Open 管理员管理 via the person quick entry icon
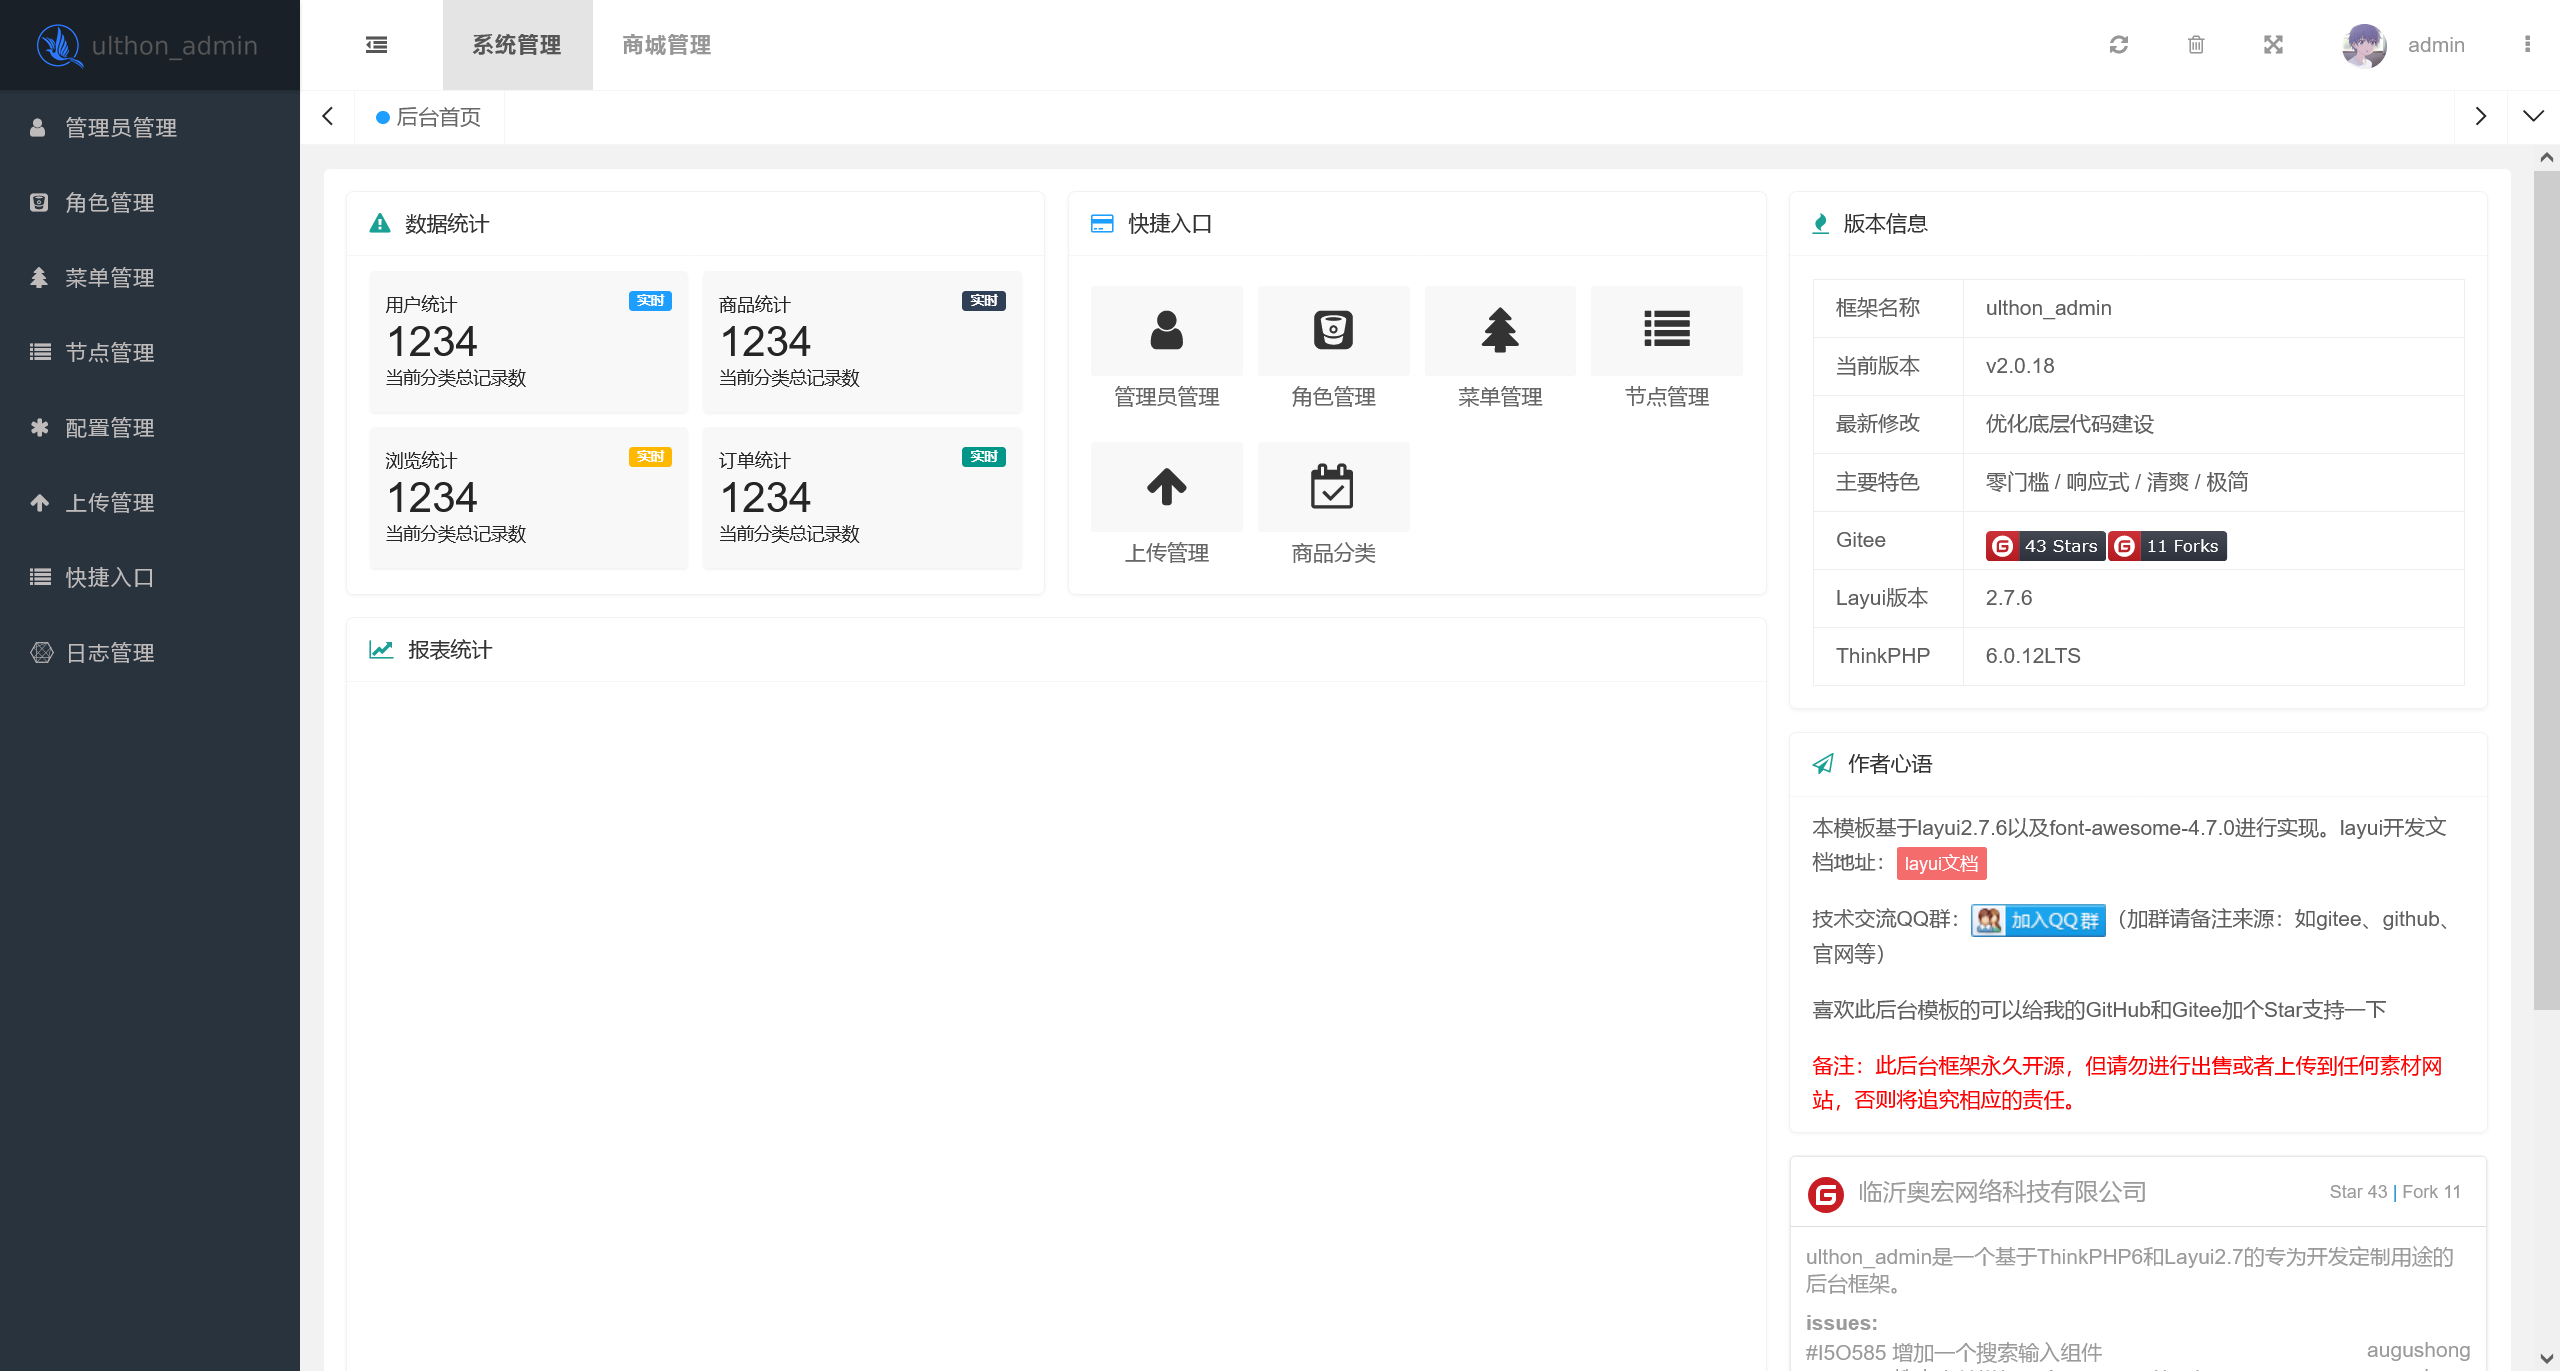The width and height of the screenshot is (2560, 1371). pyautogui.click(x=1166, y=330)
